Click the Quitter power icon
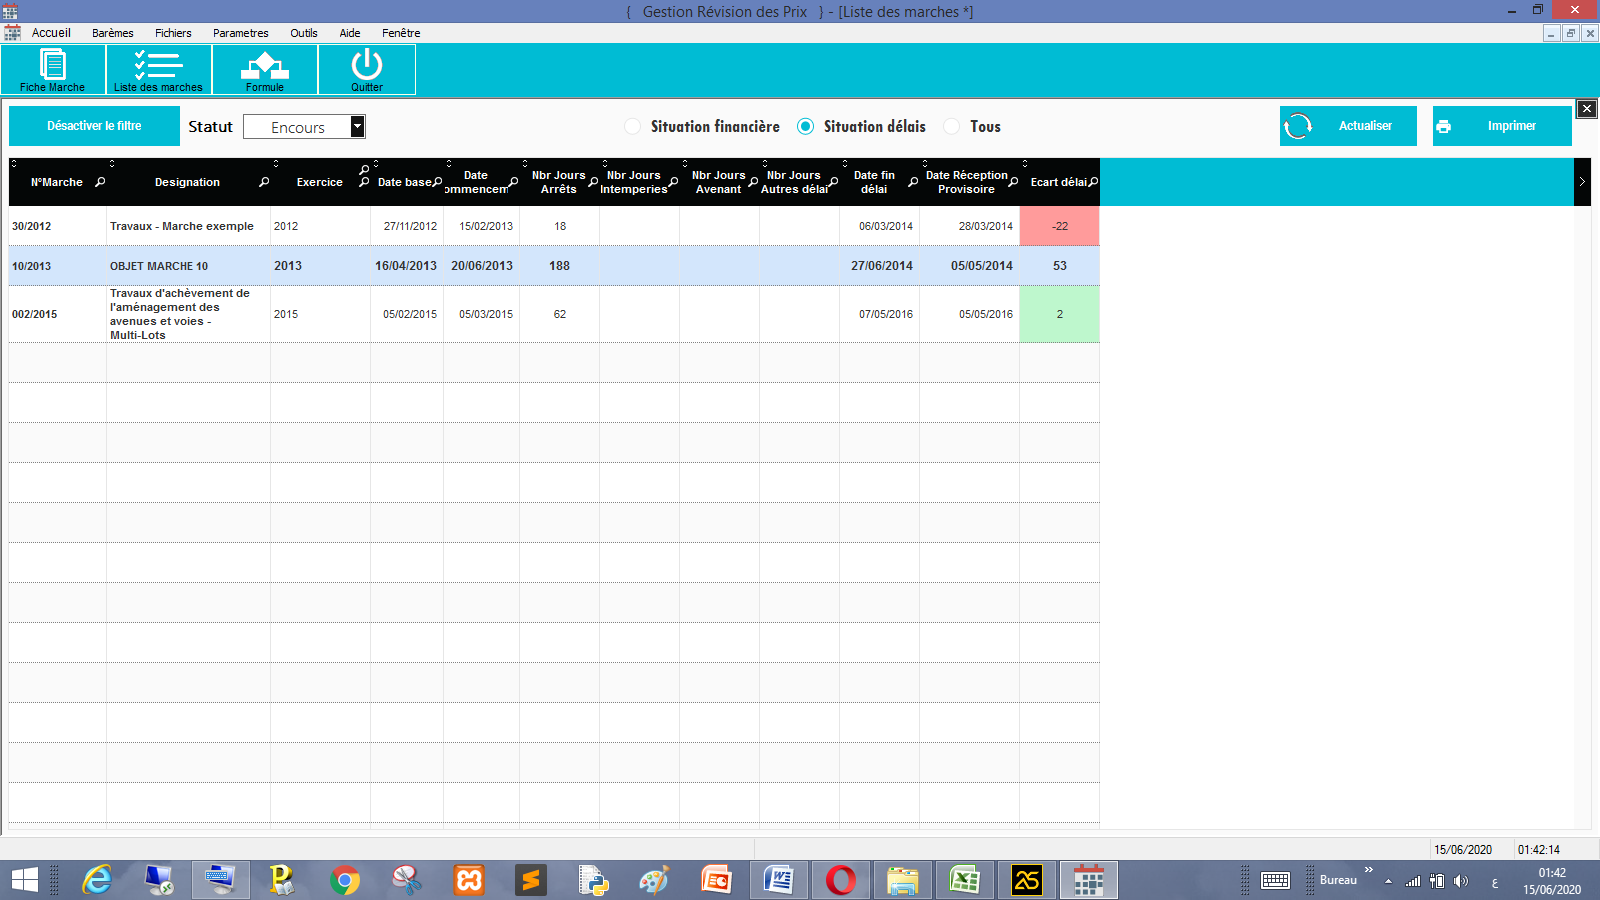1600x900 pixels. pos(366,69)
